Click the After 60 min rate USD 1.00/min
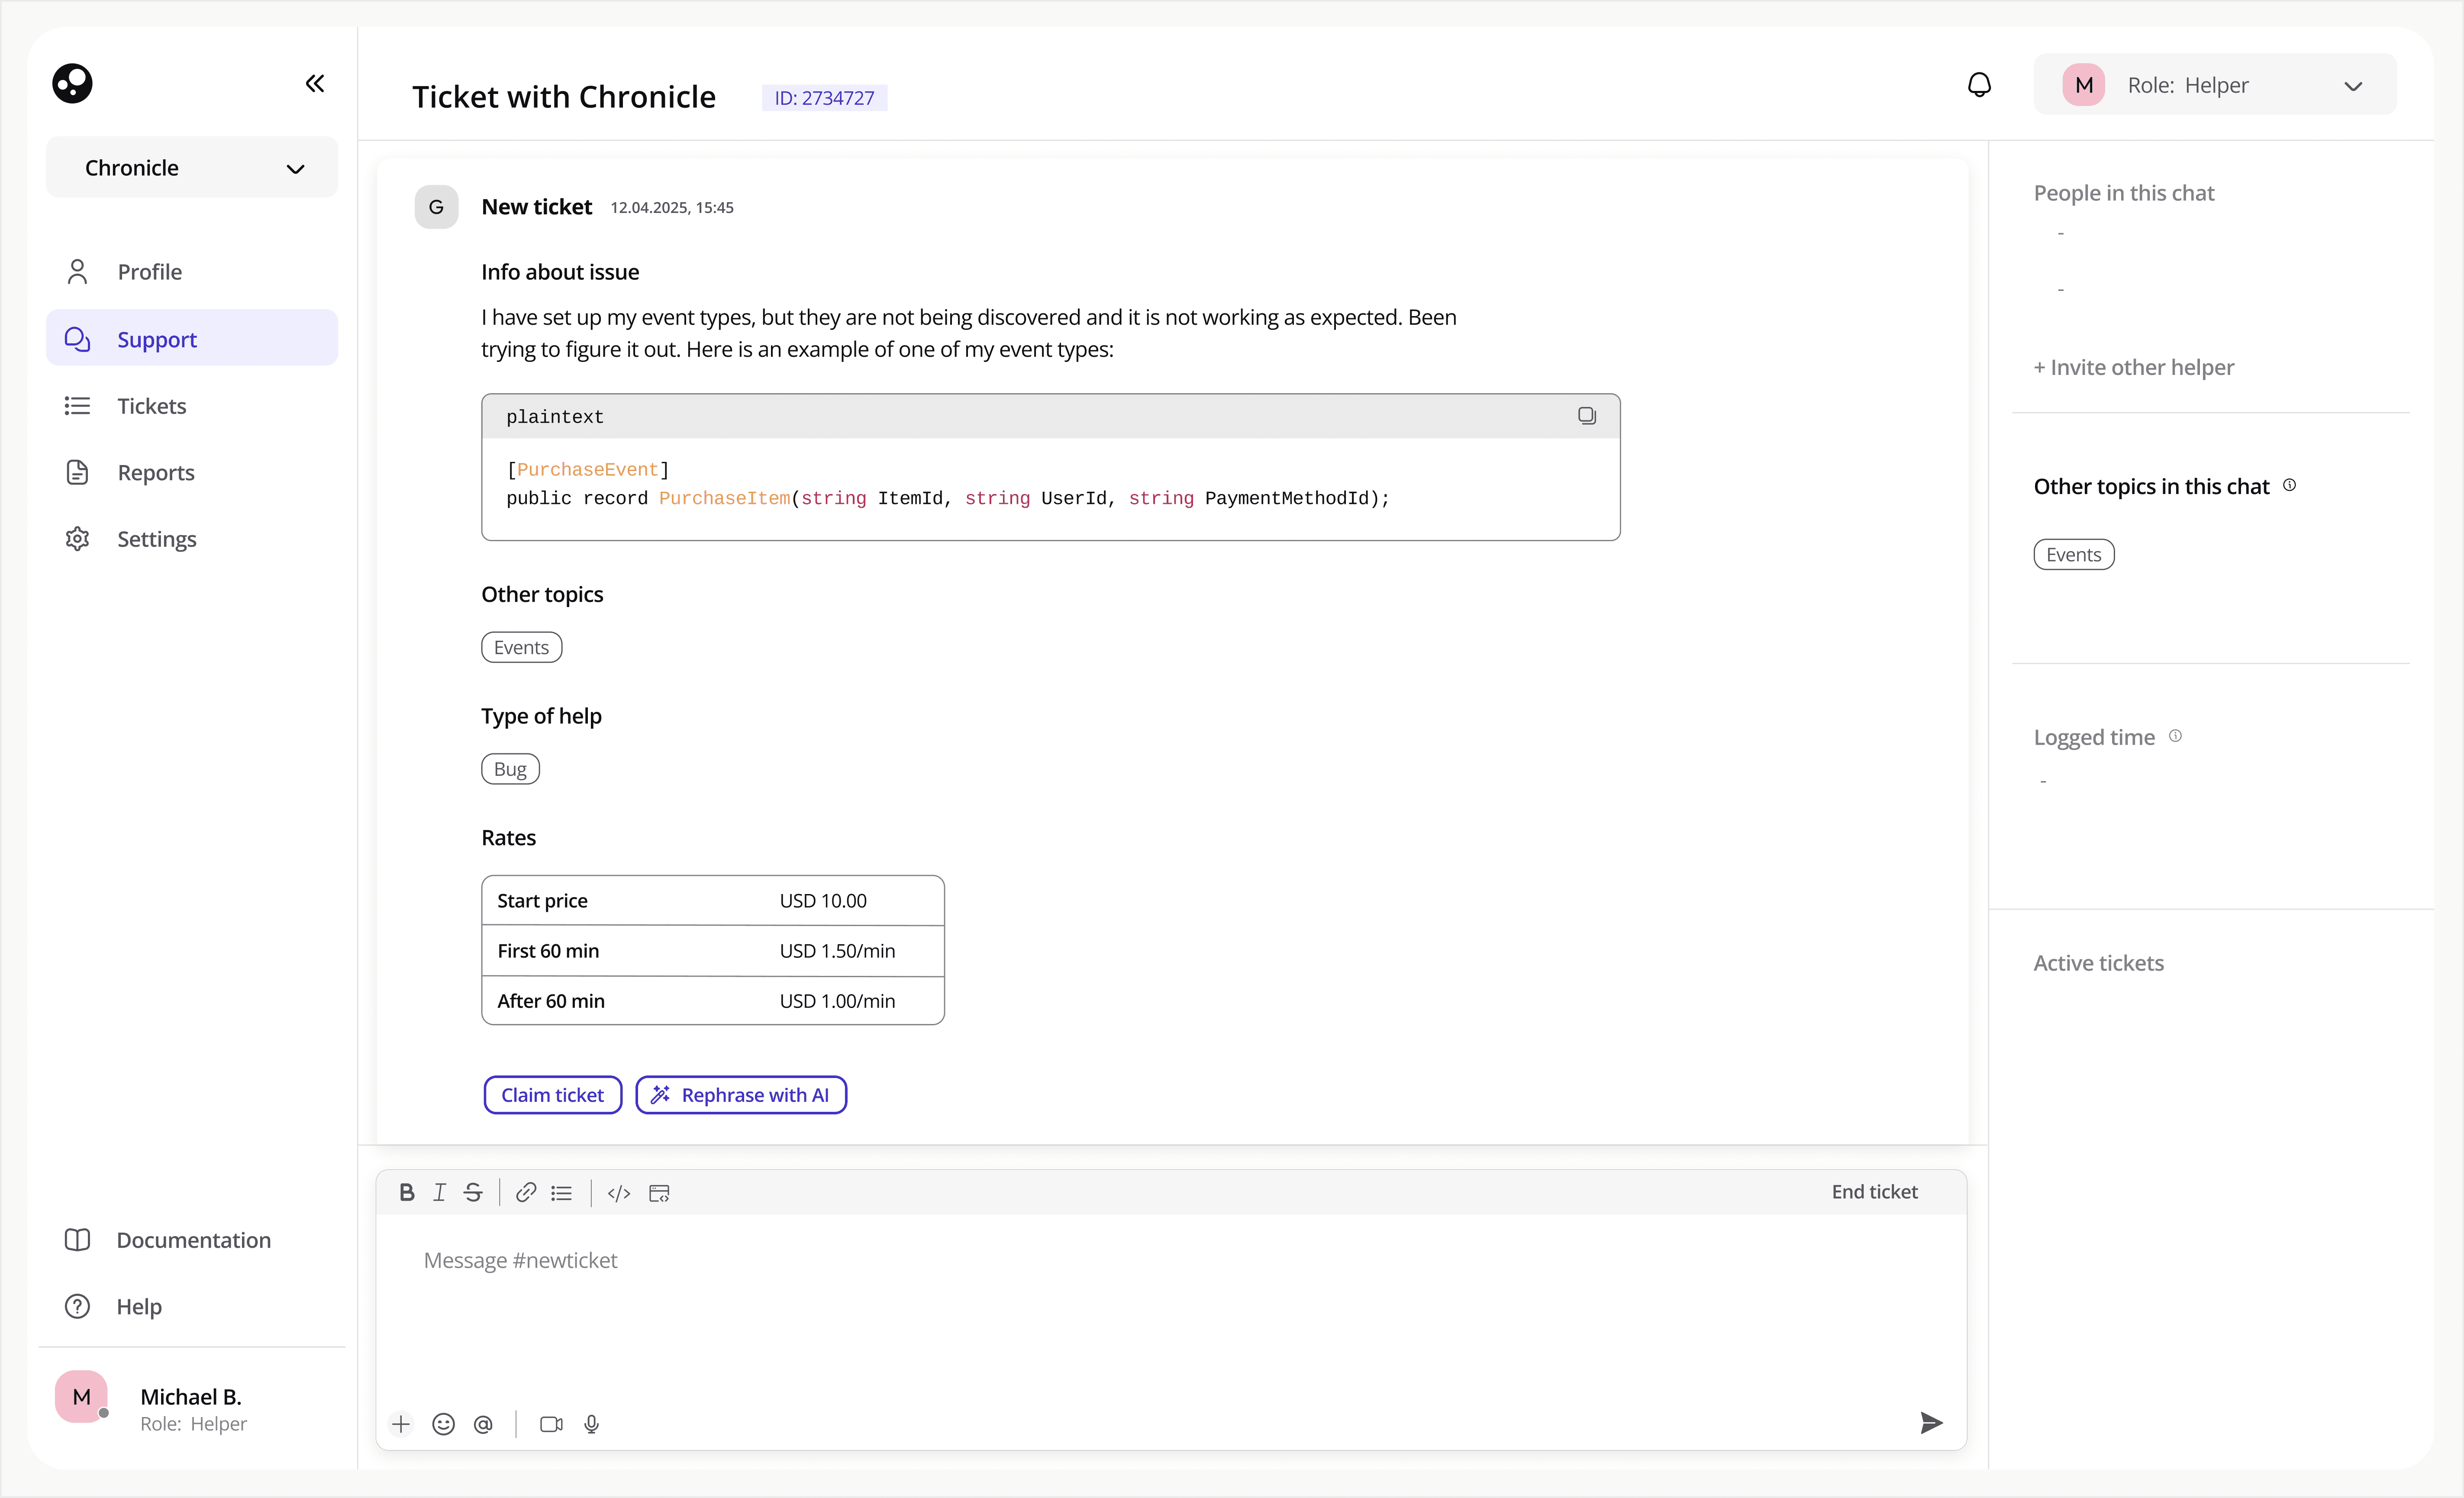The height and width of the screenshot is (1498, 2464). pos(837,1001)
